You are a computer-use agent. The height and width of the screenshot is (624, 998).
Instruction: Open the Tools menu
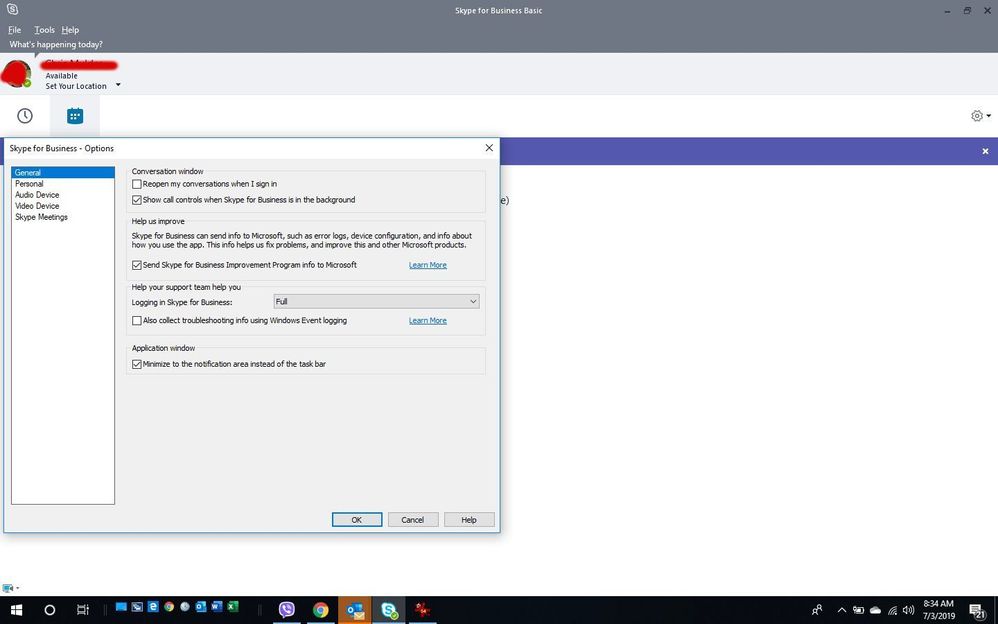44,30
